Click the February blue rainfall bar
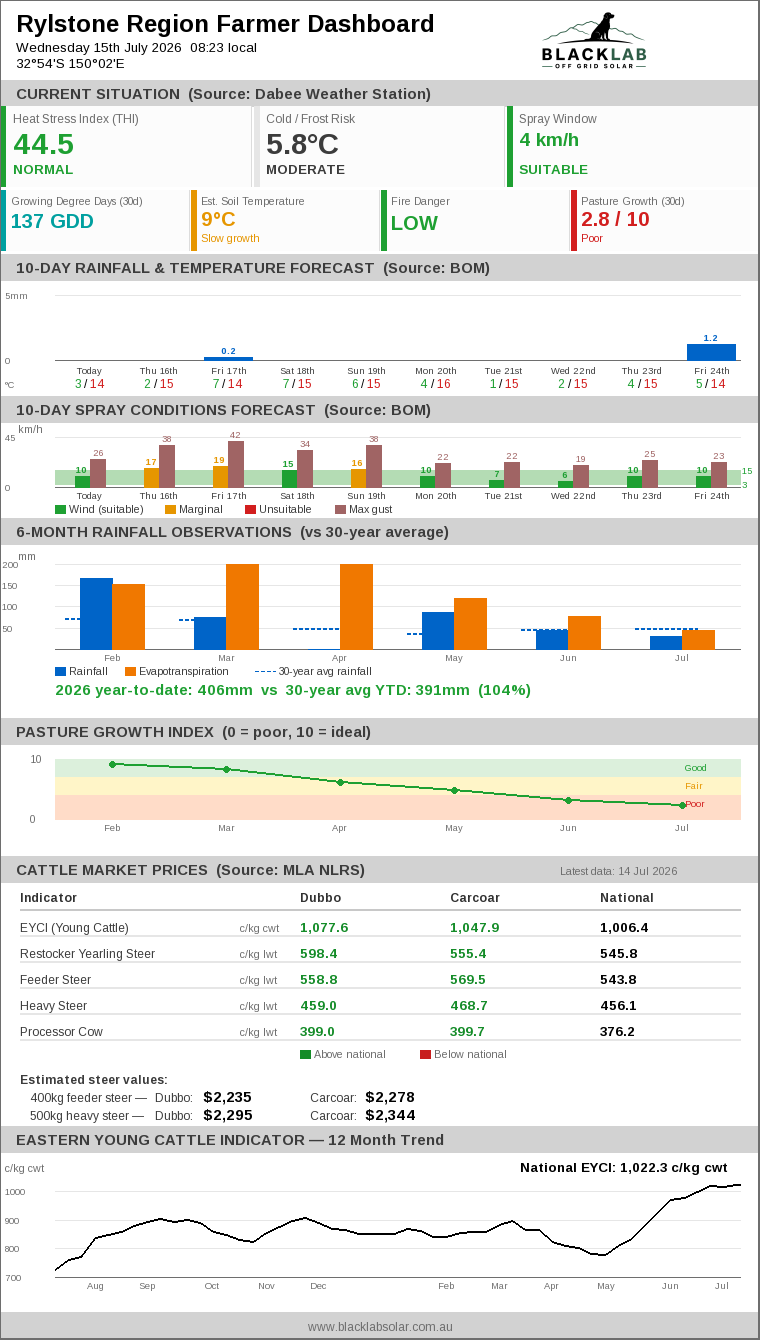The image size is (760, 1340). [96, 614]
